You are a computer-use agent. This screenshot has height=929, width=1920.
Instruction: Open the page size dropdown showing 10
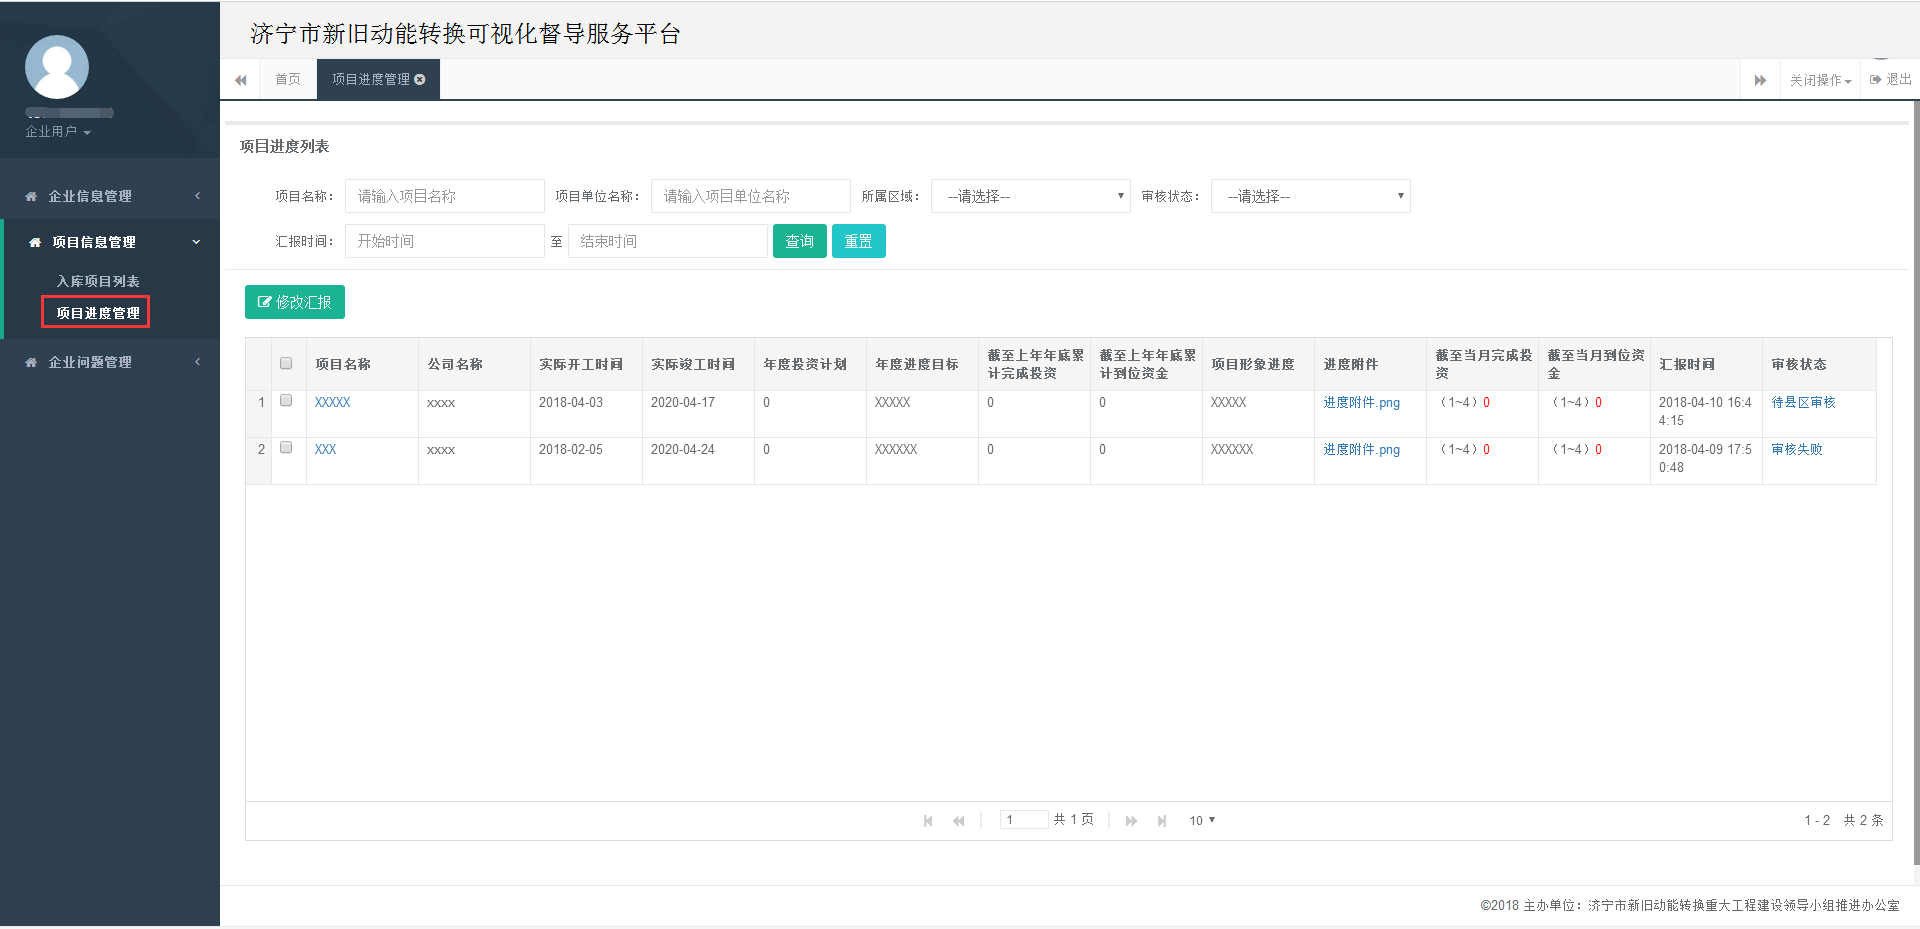point(1202,820)
